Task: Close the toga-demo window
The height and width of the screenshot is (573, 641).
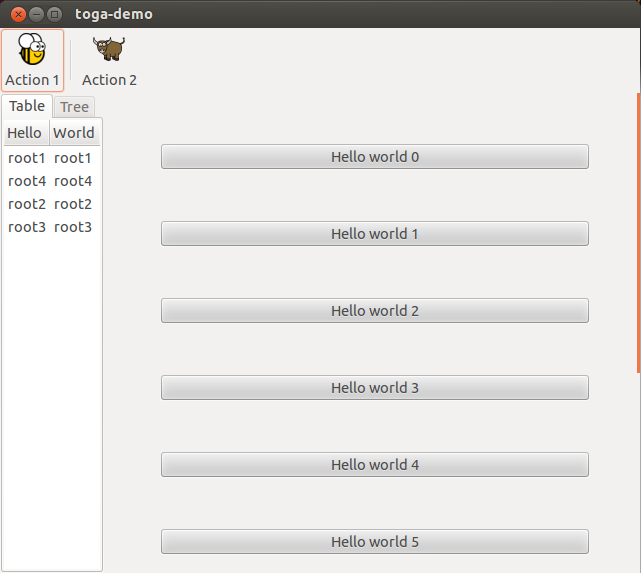Action: click(x=18, y=14)
